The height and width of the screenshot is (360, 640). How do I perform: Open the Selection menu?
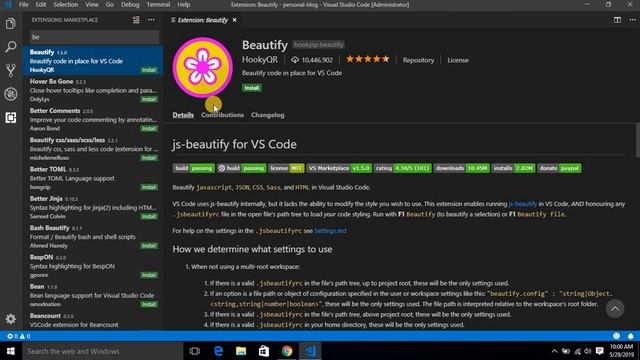click(66, 4)
